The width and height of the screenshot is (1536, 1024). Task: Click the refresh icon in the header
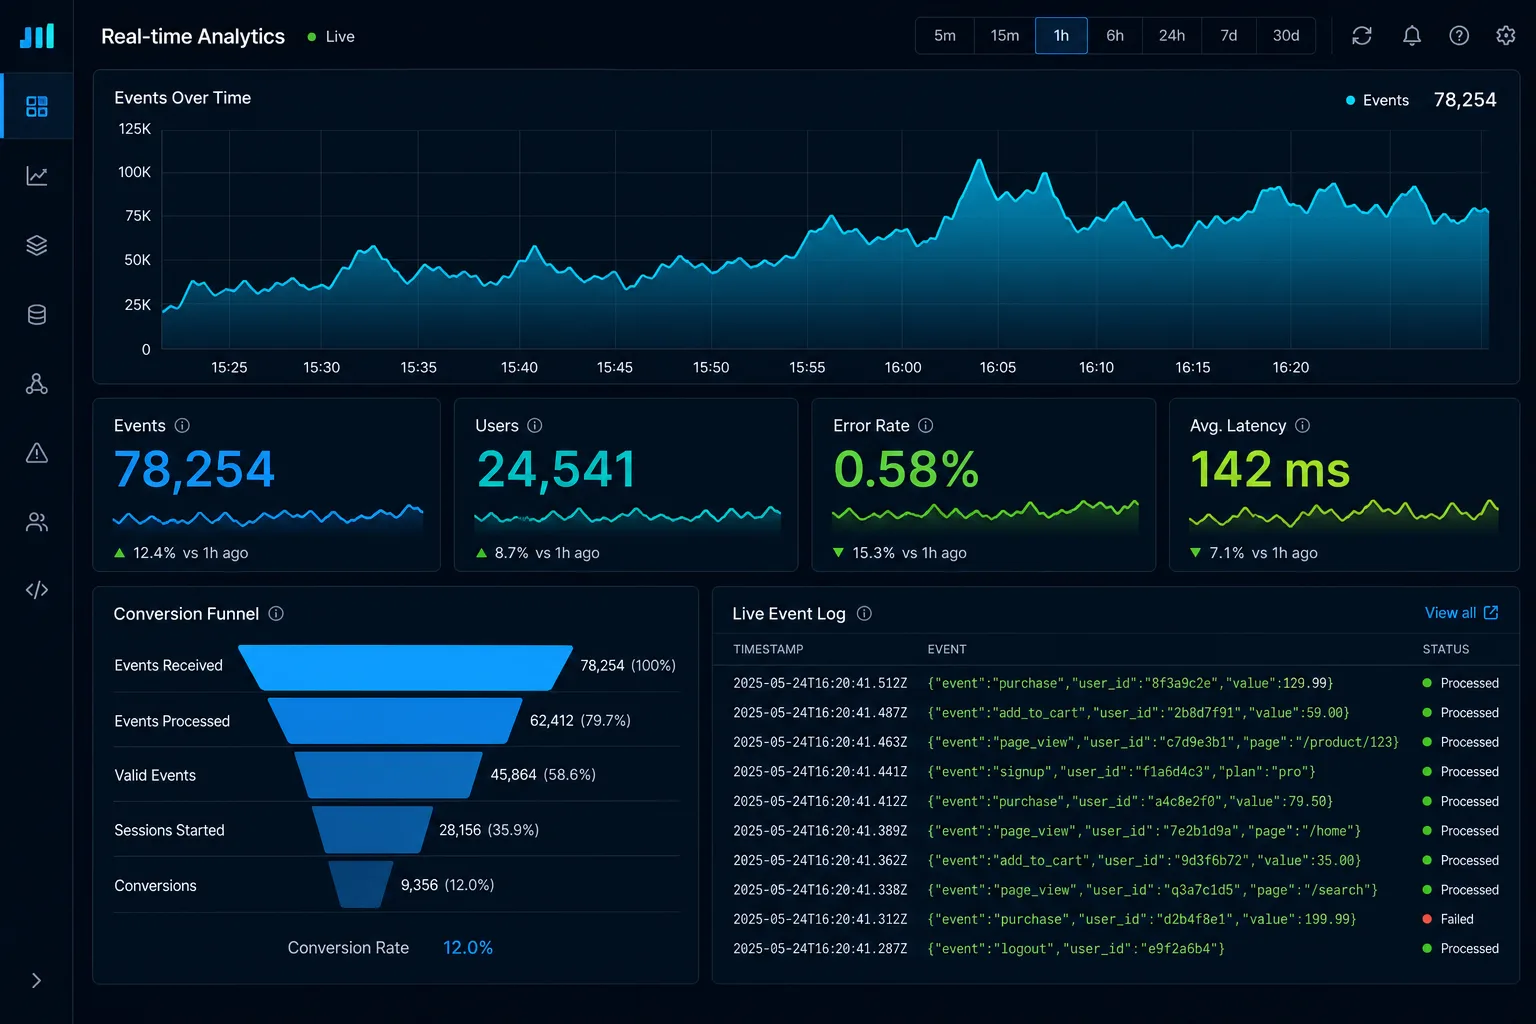click(x=1362, y=36)
